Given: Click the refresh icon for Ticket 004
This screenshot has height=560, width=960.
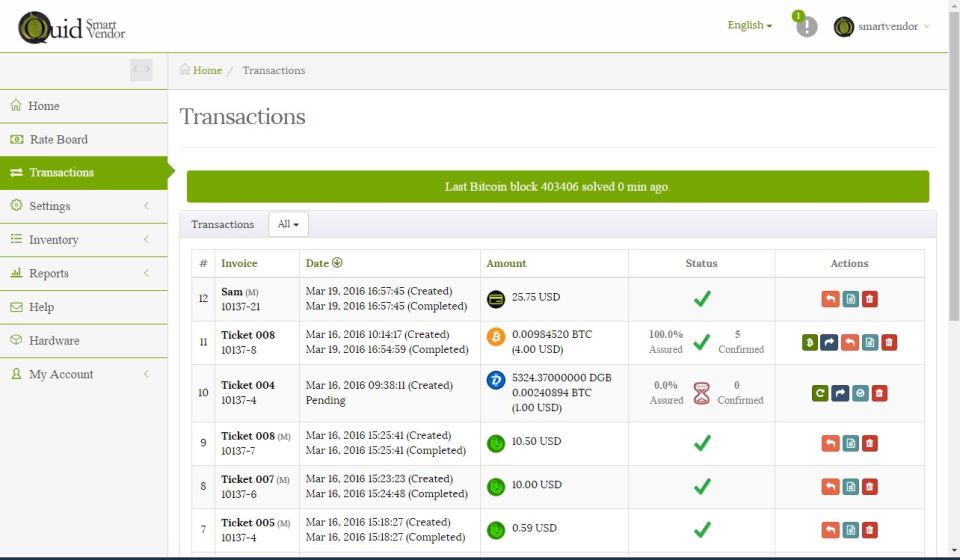Looking at the screenshot, I should pos(820,393).
